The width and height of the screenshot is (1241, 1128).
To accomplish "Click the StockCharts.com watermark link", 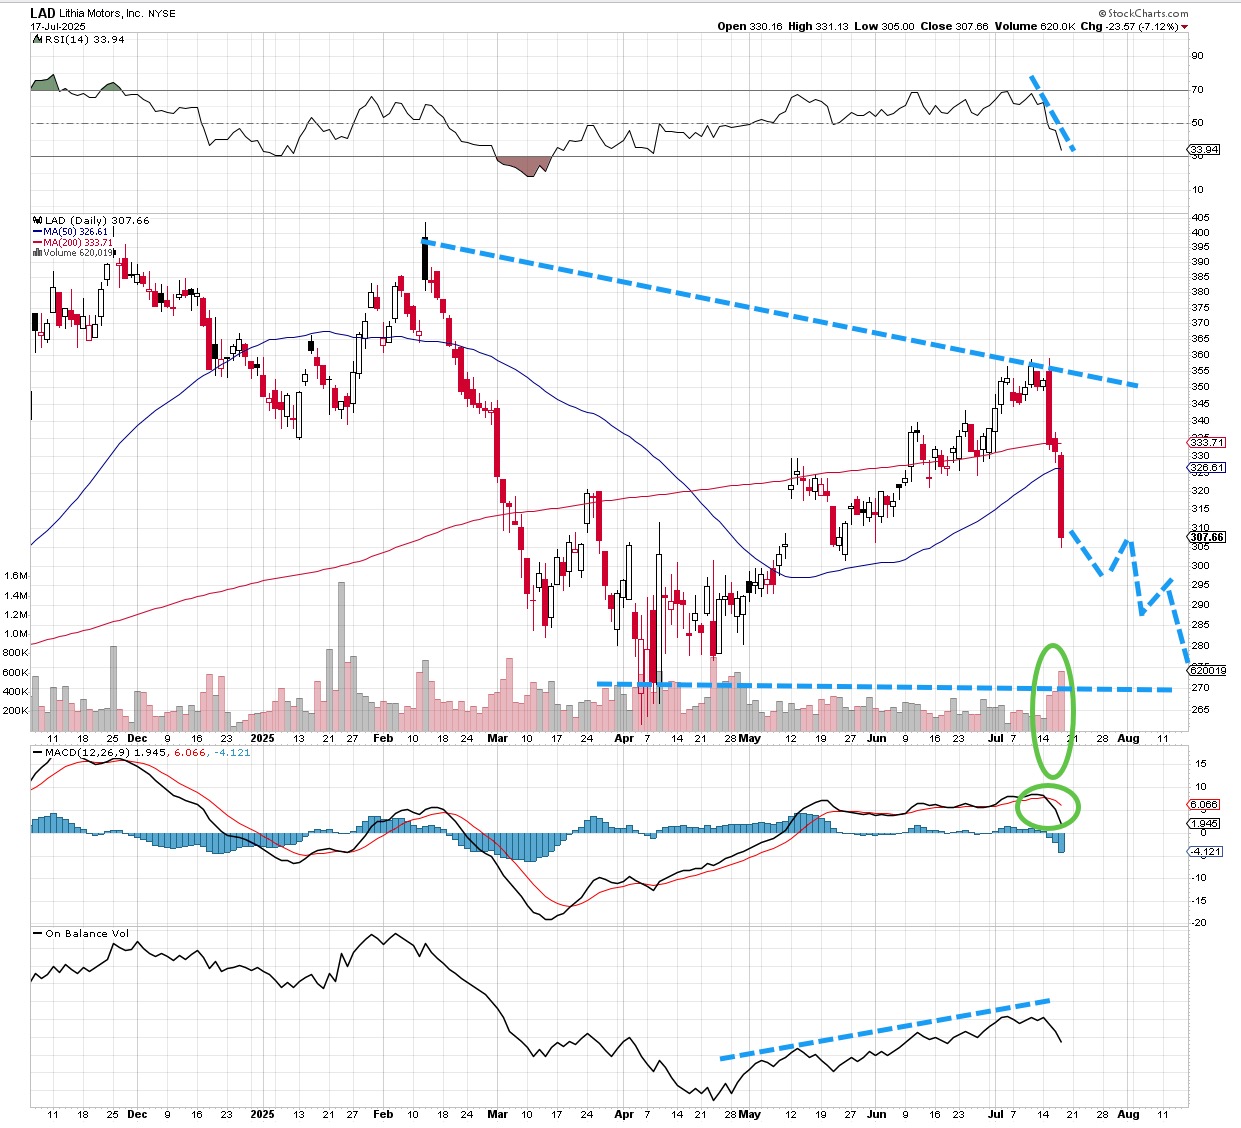I will point(1148,14).
